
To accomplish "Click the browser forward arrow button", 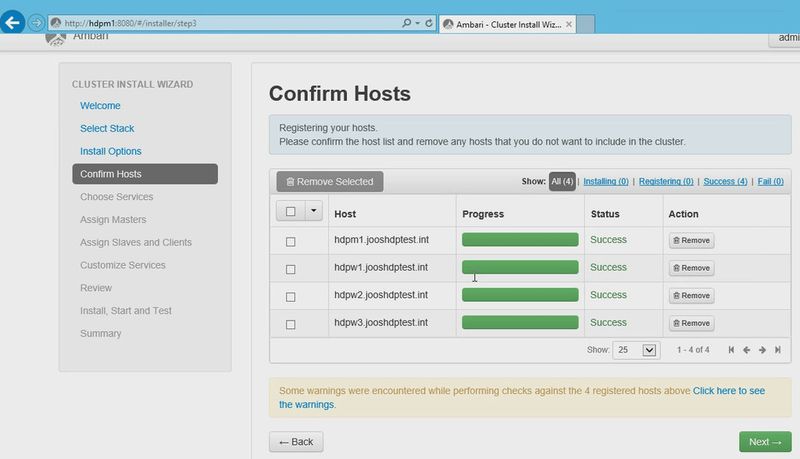I will (36, 23).
